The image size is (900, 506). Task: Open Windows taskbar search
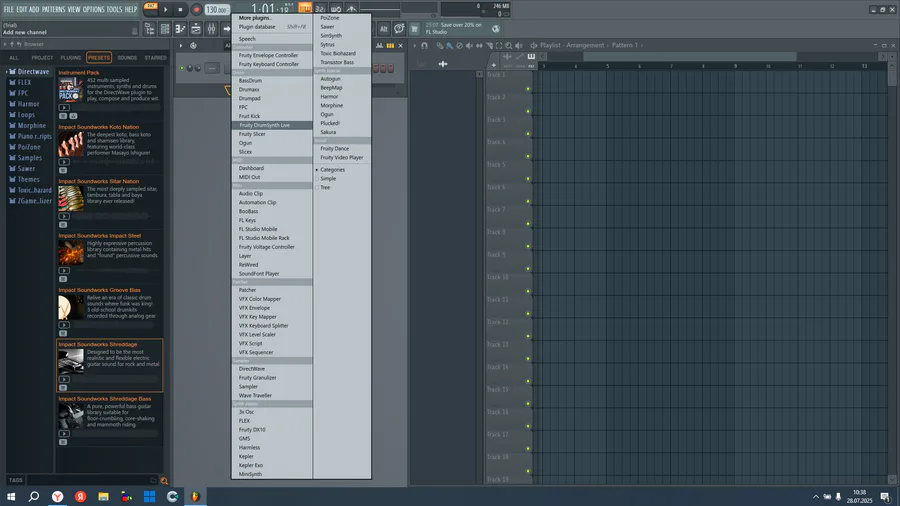(34, 496)
